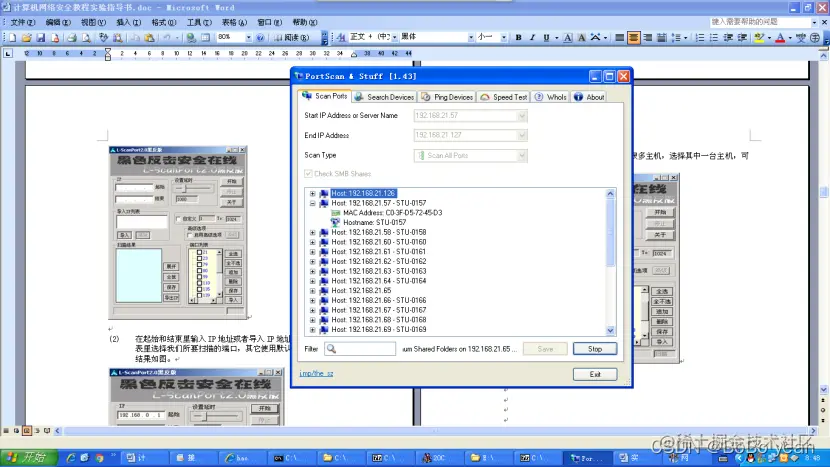Align text left in Word
This screenshot has width=830, height=467.
pos(619,38)
